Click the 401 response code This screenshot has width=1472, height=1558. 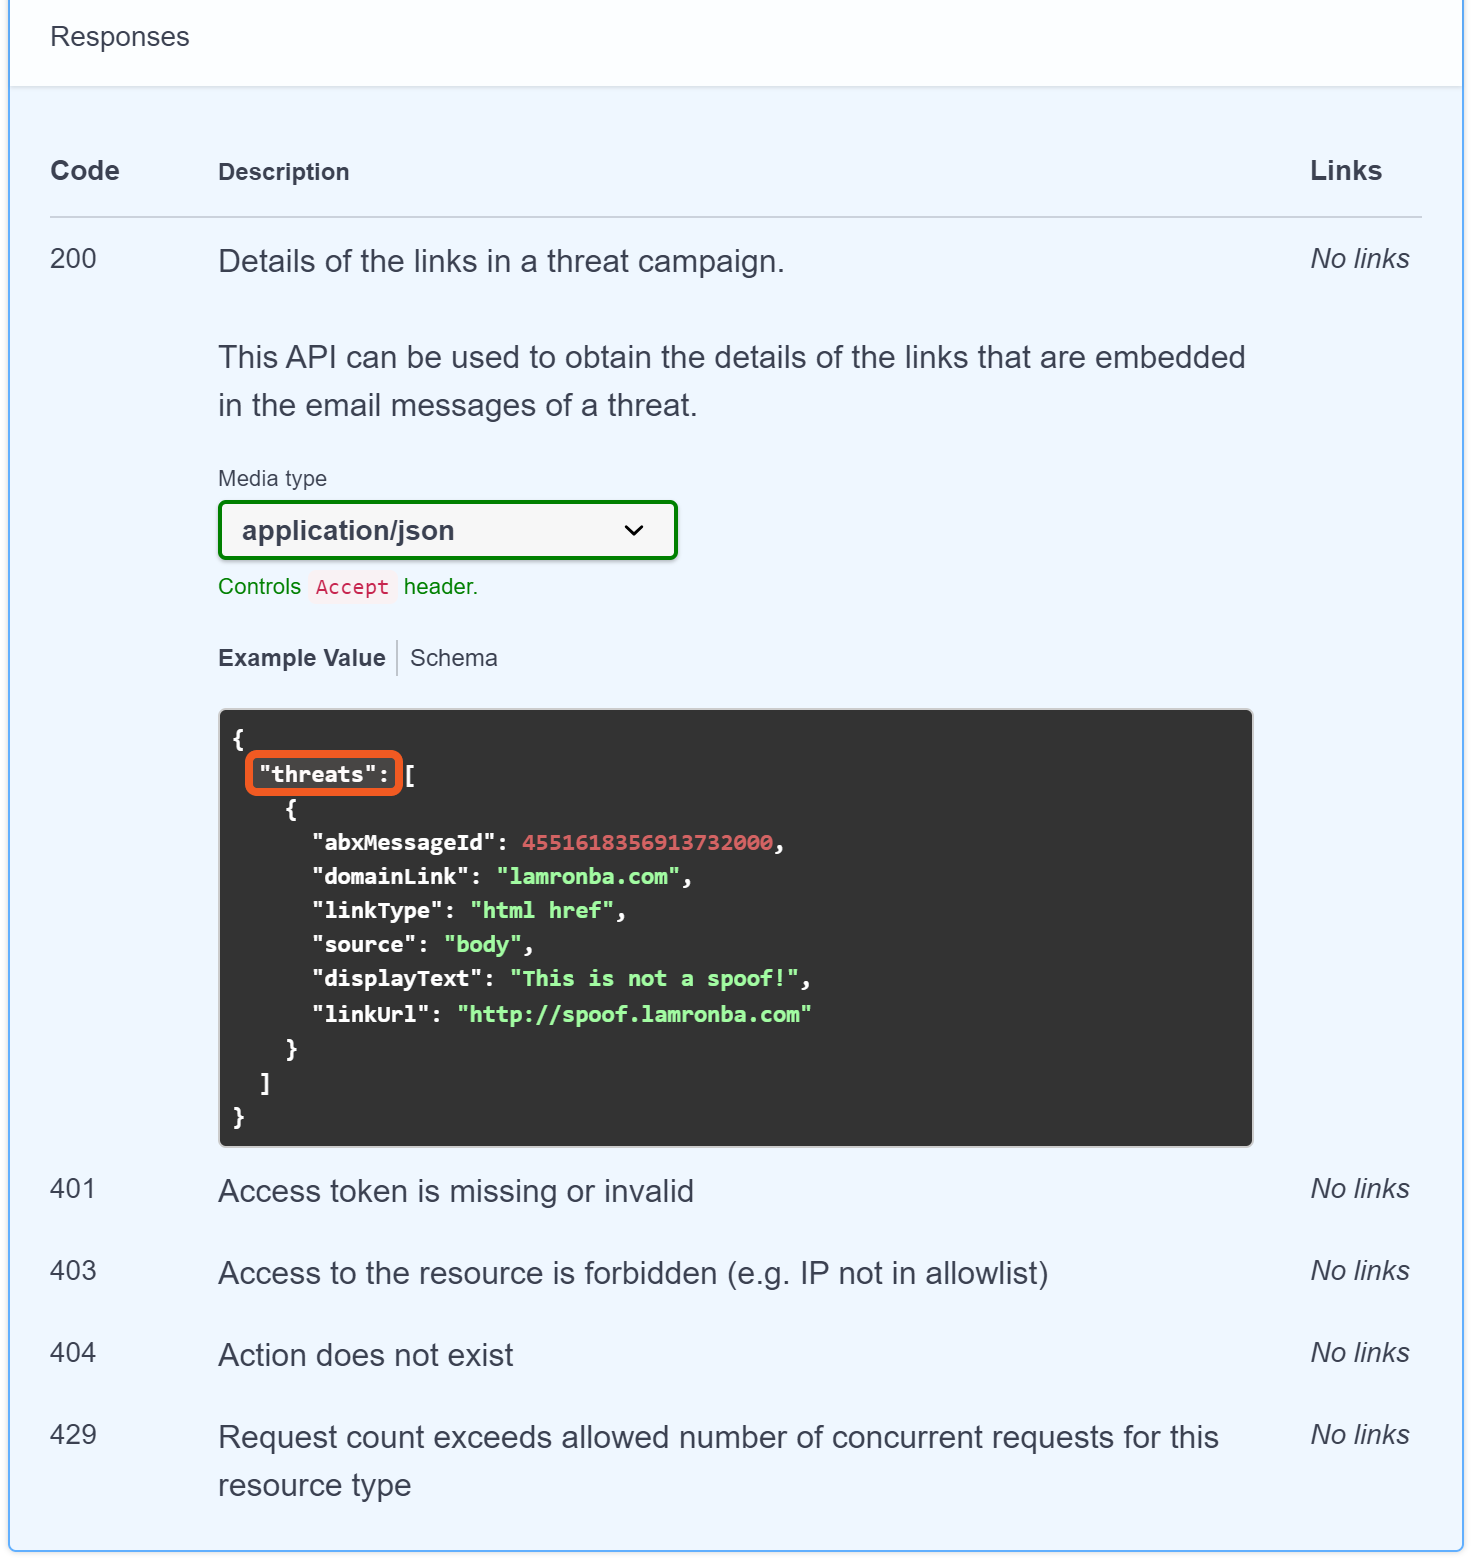(x=73, y=1189)
